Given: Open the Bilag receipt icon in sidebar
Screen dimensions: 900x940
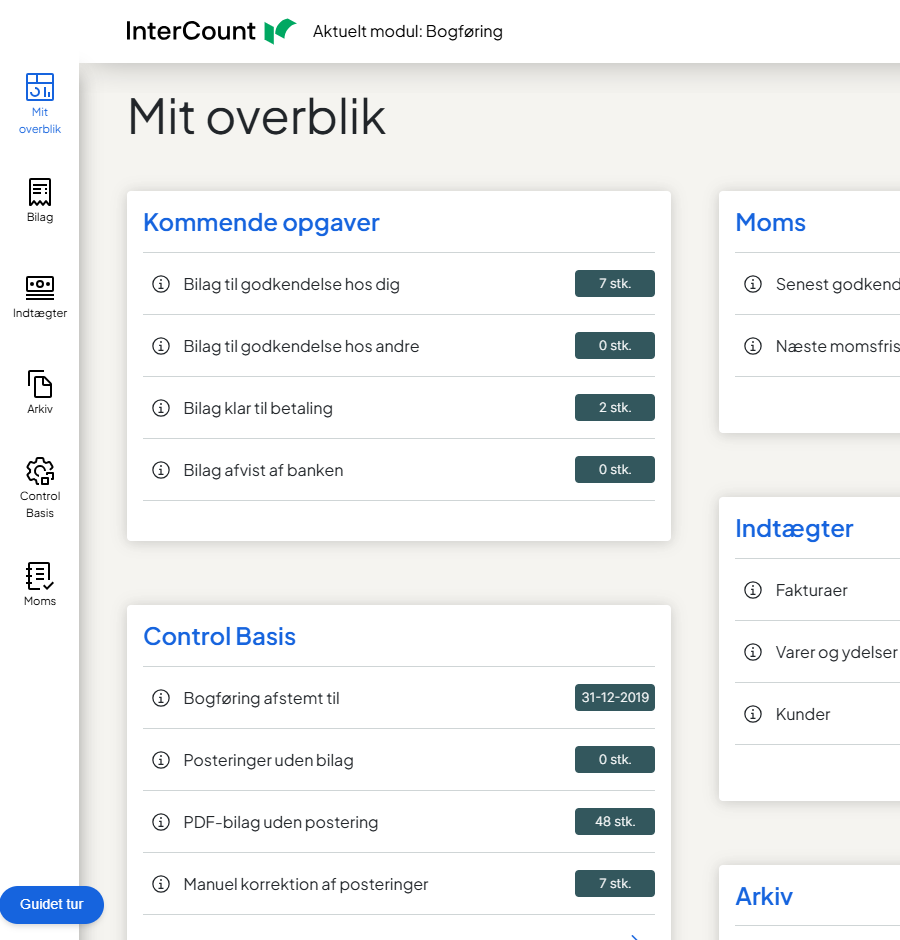Looking at the screenshot, I should pyautogui.click(x=40, y=192).
